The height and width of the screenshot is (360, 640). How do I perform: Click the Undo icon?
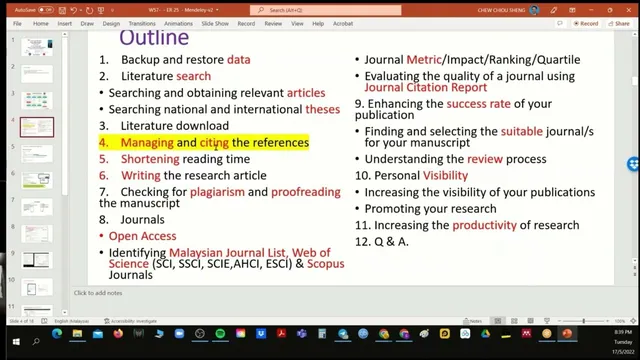[73, 10]
